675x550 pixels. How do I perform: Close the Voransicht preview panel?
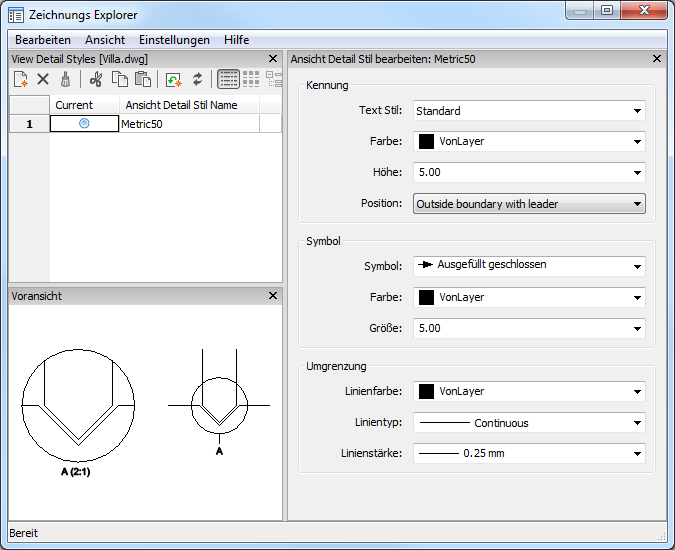pyautogui.click(x=273, y=296)
